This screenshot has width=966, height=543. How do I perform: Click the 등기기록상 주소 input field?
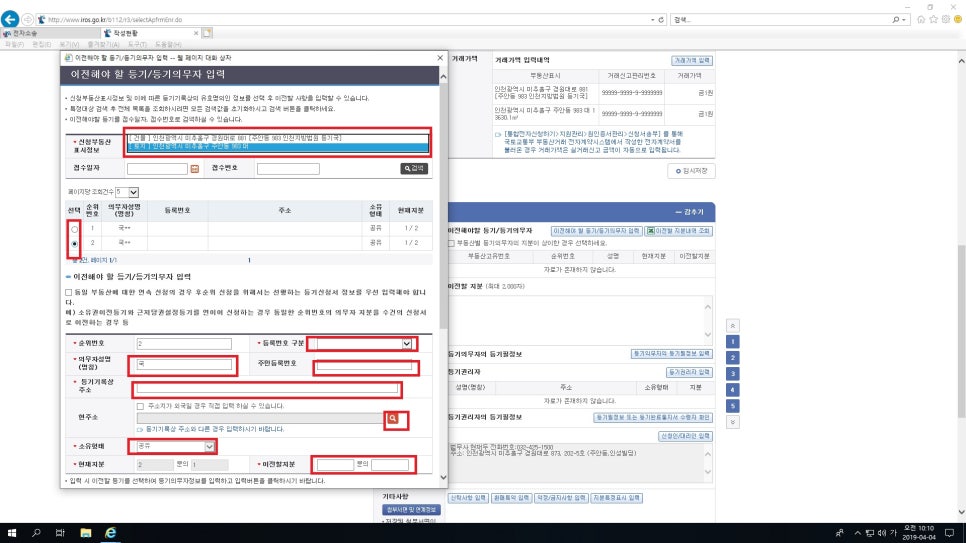[267, 389]
